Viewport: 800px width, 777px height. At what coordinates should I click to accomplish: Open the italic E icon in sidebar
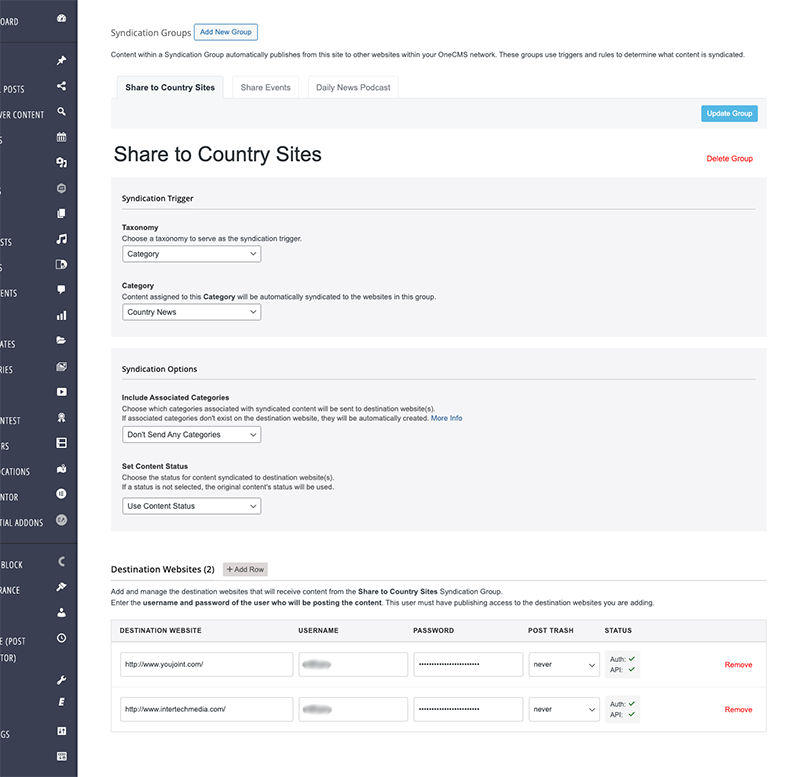[x=61, y=702]
